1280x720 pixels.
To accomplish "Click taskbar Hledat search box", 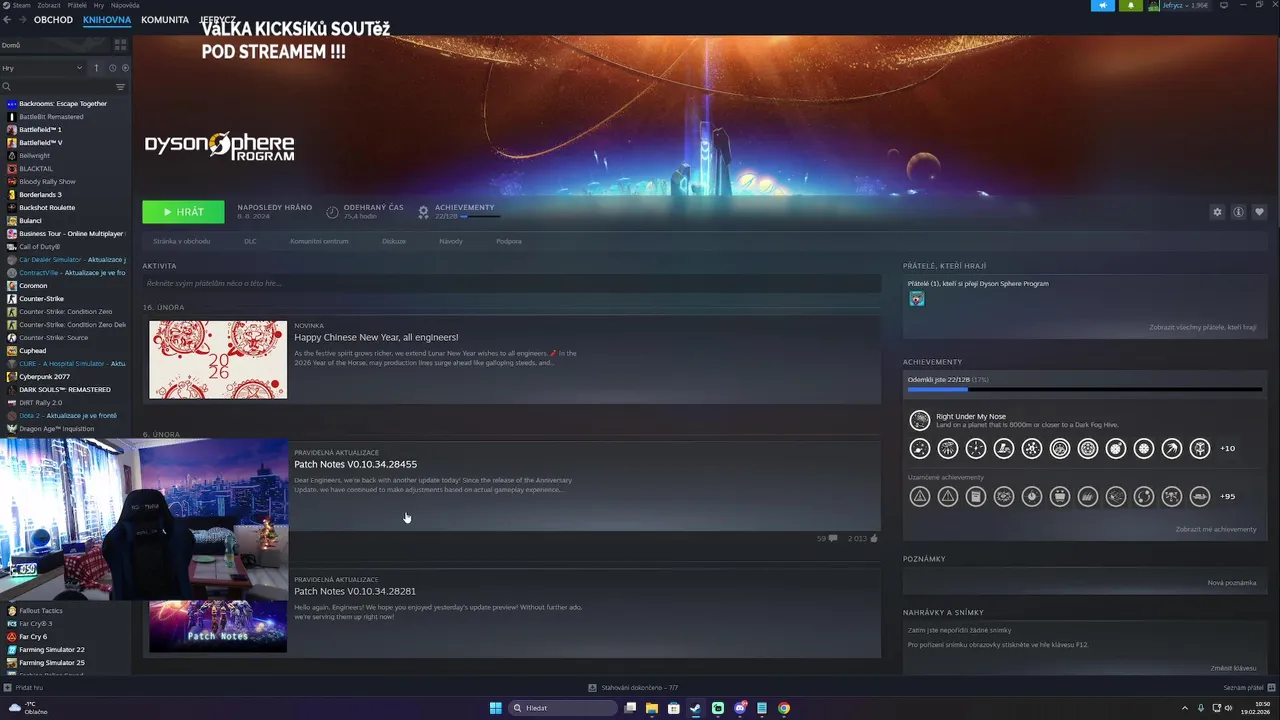I will tap(563, 708).
